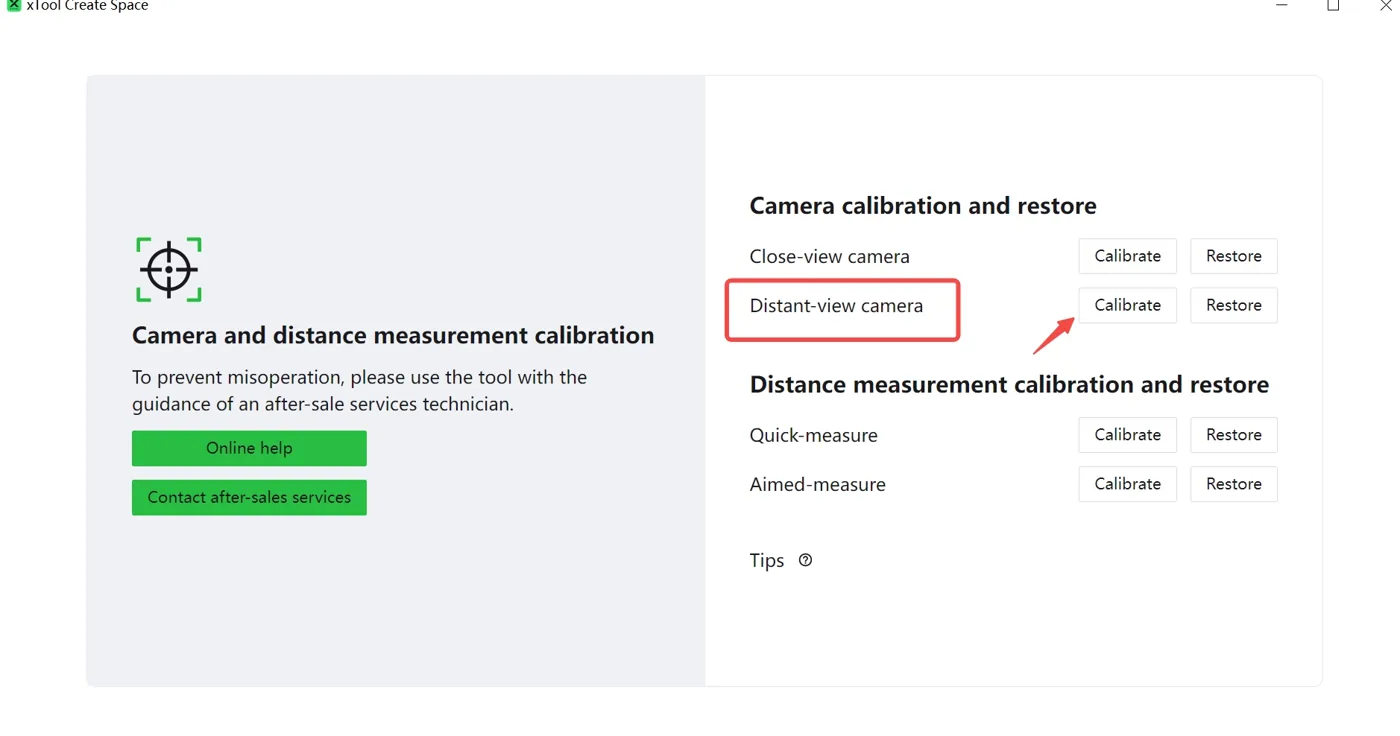Click the Tips question mark icon

coord(805,560)
